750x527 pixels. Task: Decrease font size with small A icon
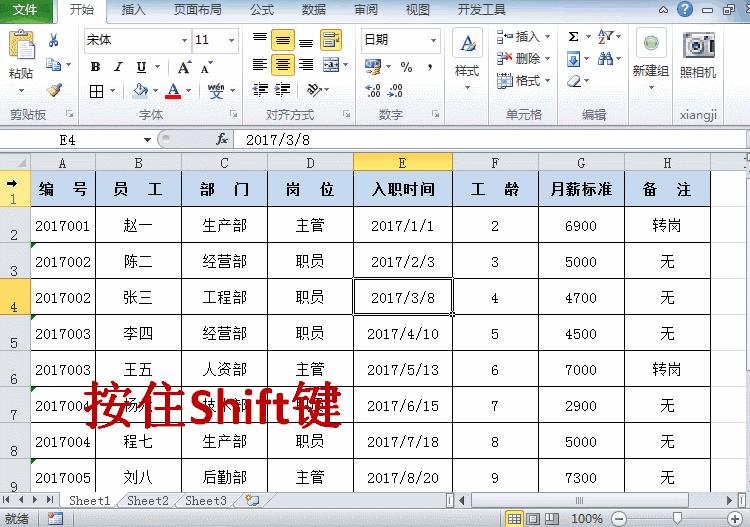pos(206,67)
